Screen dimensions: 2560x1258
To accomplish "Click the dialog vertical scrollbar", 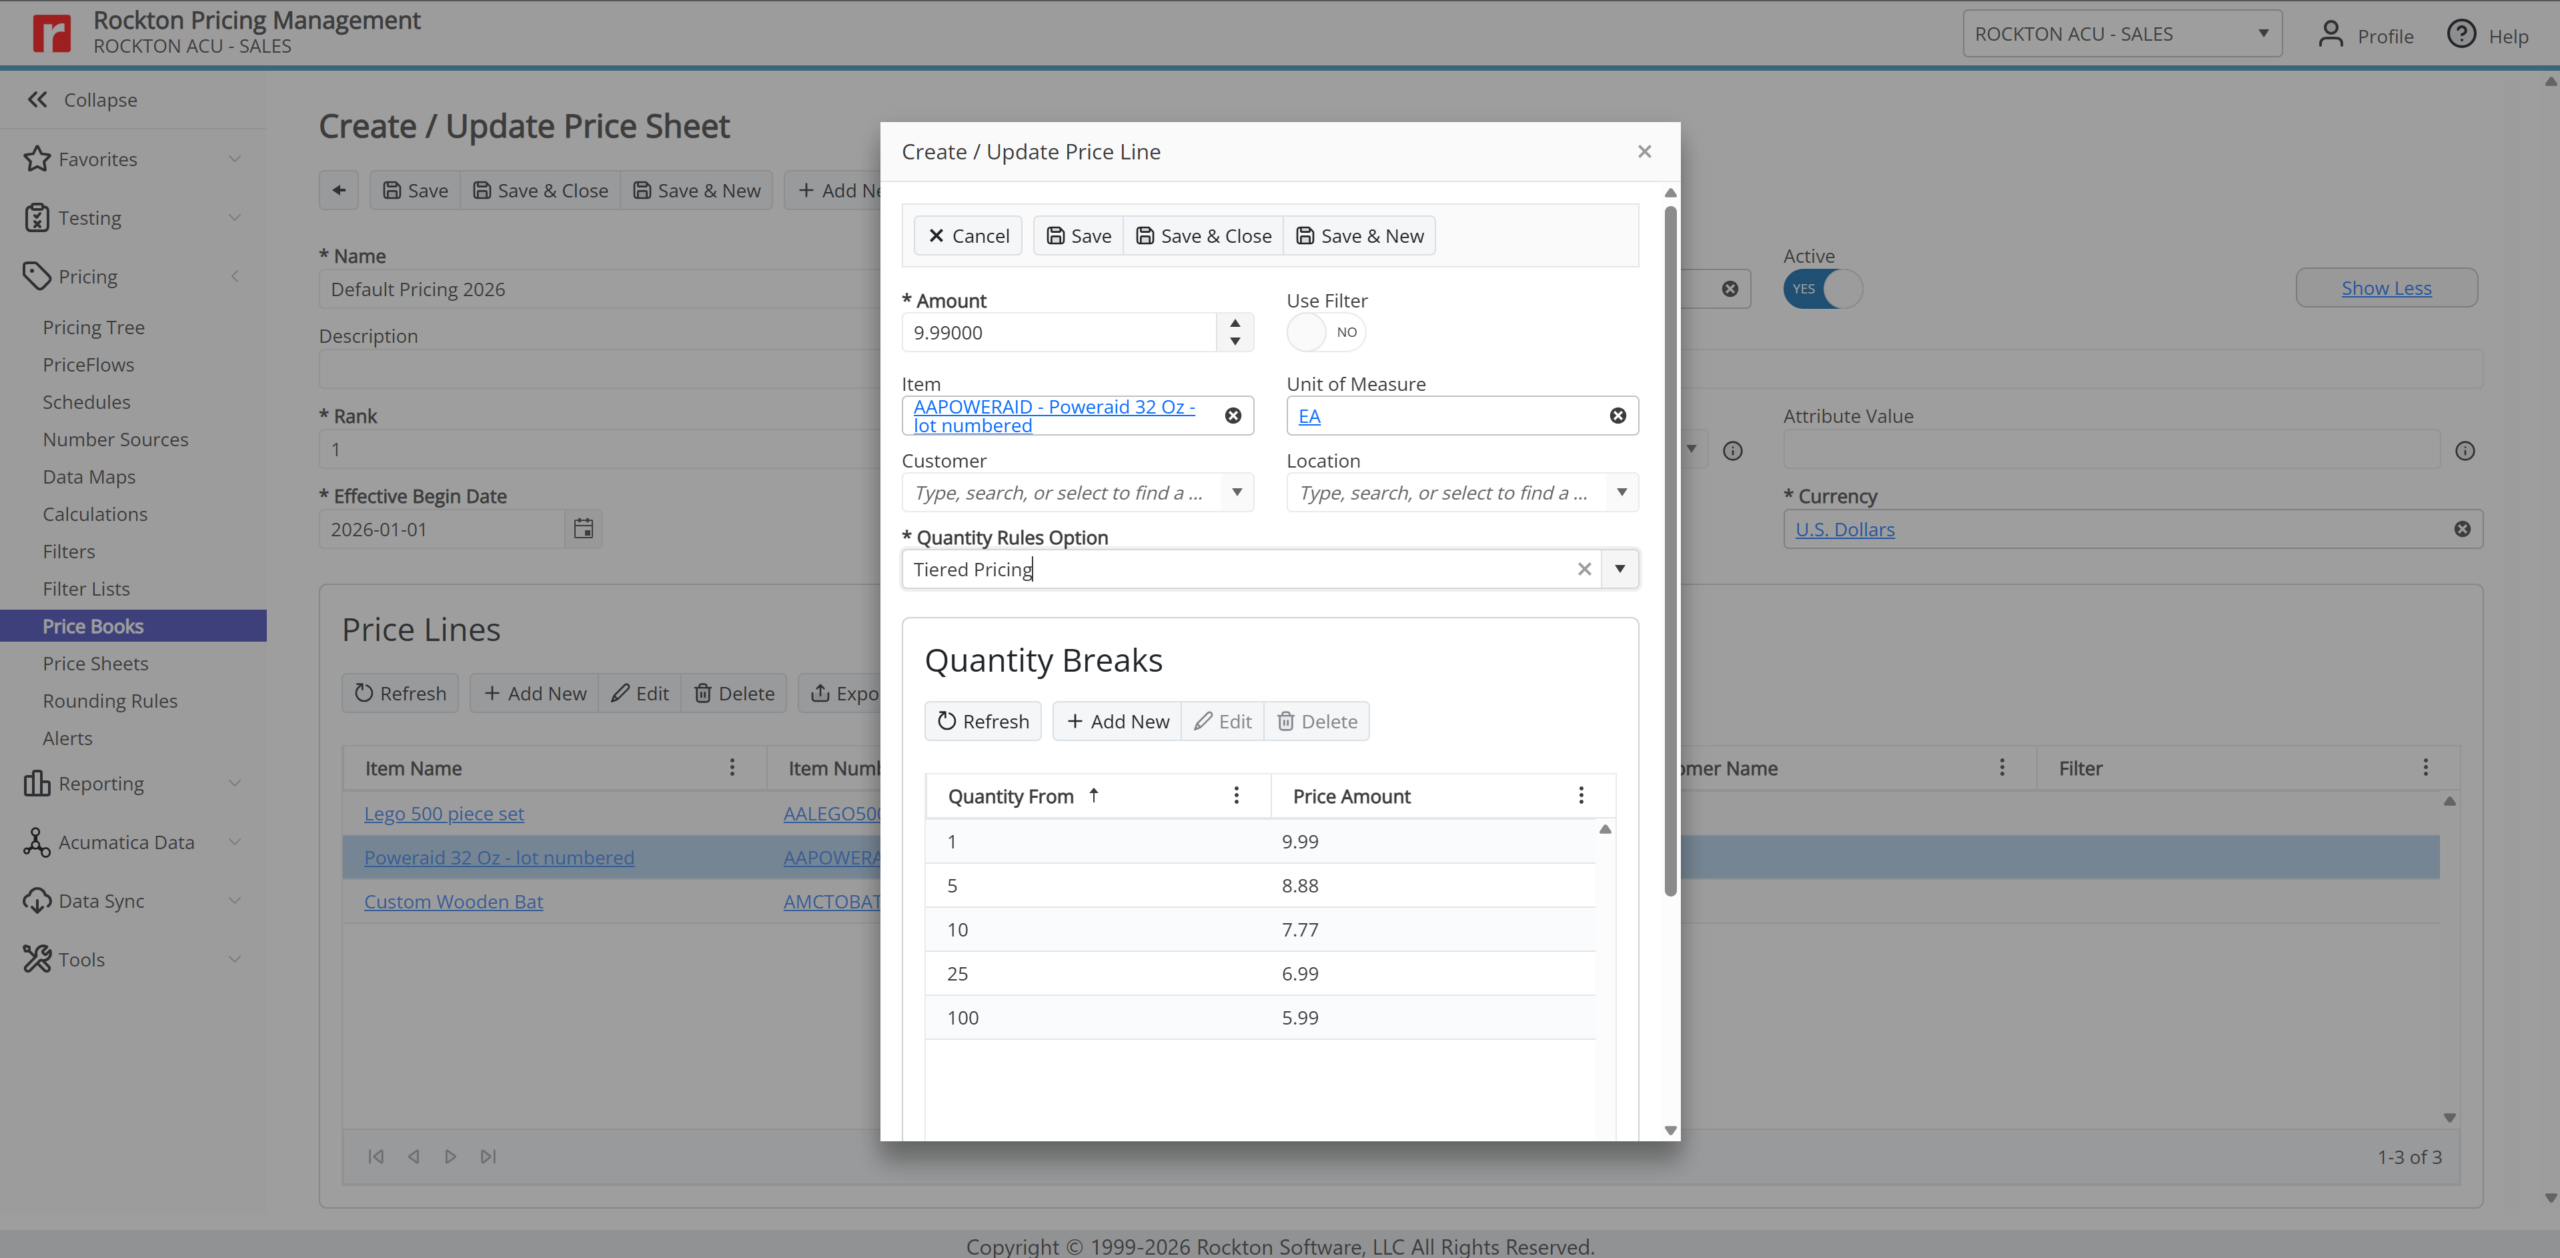I will pos(1670,550).
